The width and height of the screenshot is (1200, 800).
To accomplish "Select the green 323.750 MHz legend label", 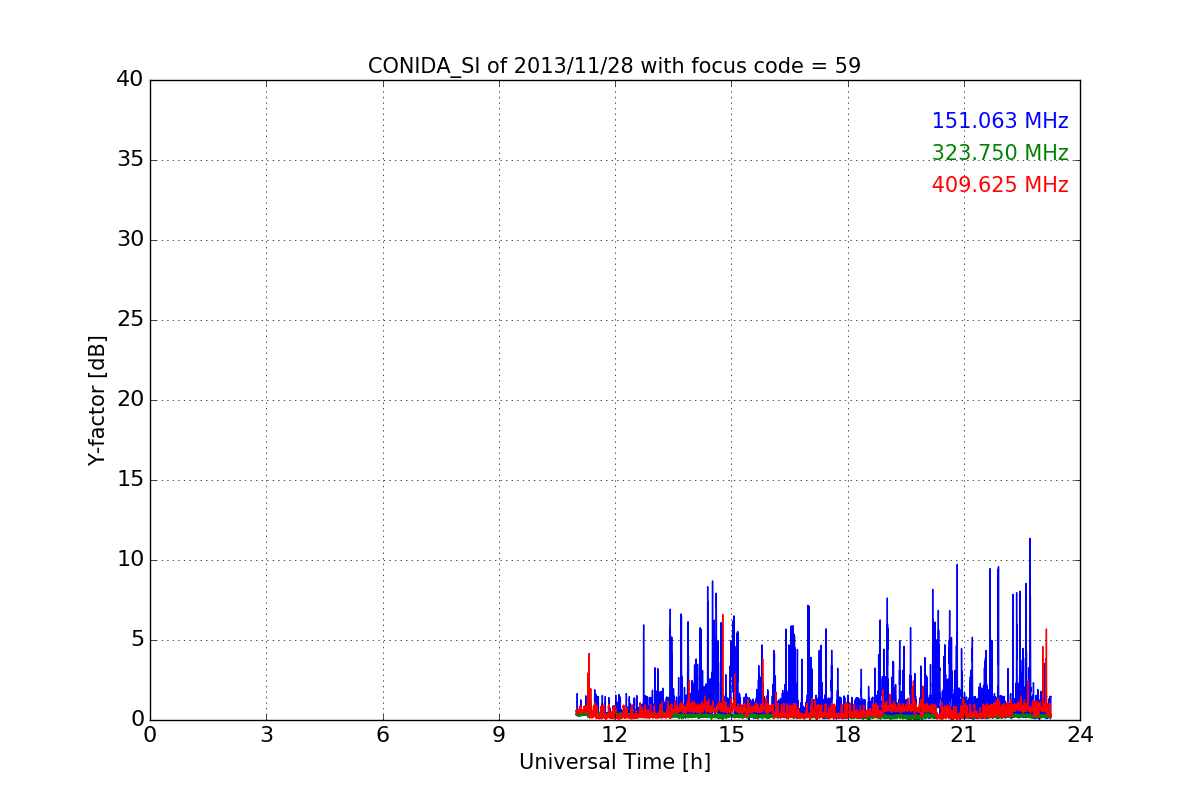I will point(1000,153).
